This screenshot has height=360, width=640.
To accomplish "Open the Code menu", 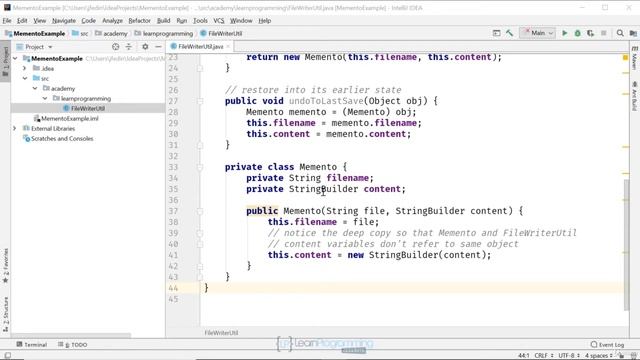I will tap(88, 20).
